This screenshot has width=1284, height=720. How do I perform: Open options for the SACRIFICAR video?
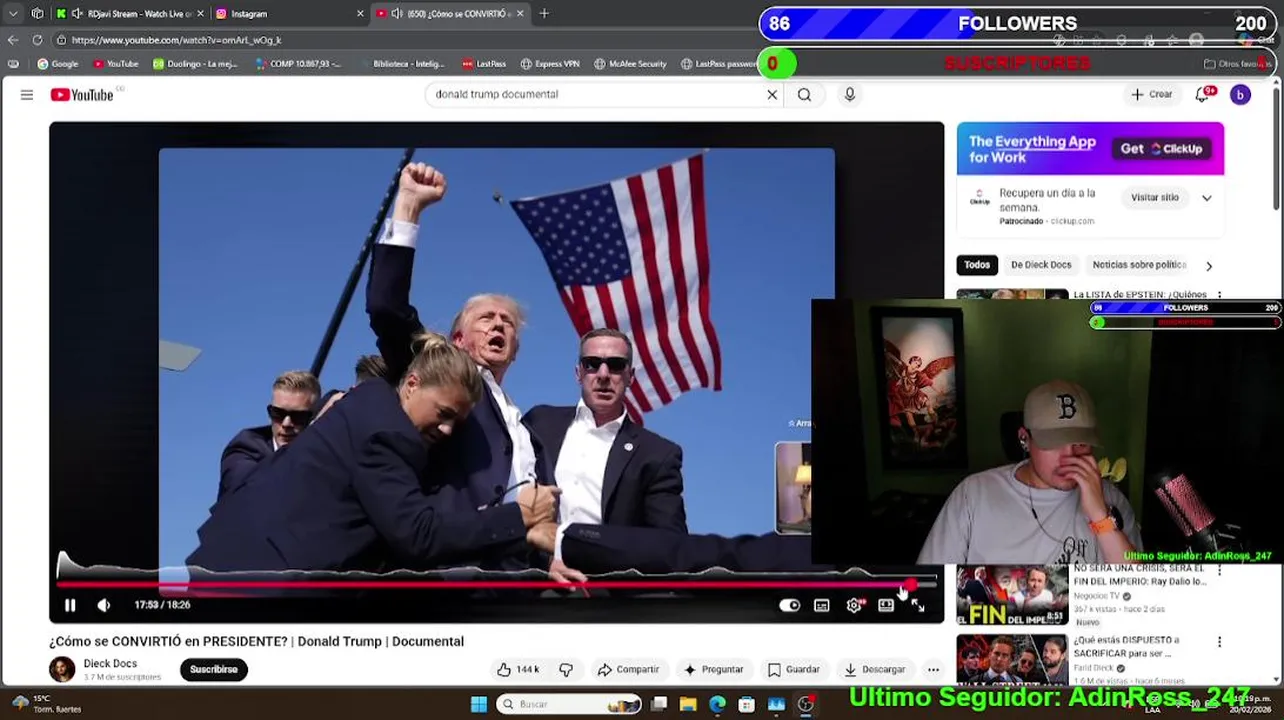(1219, 642)
